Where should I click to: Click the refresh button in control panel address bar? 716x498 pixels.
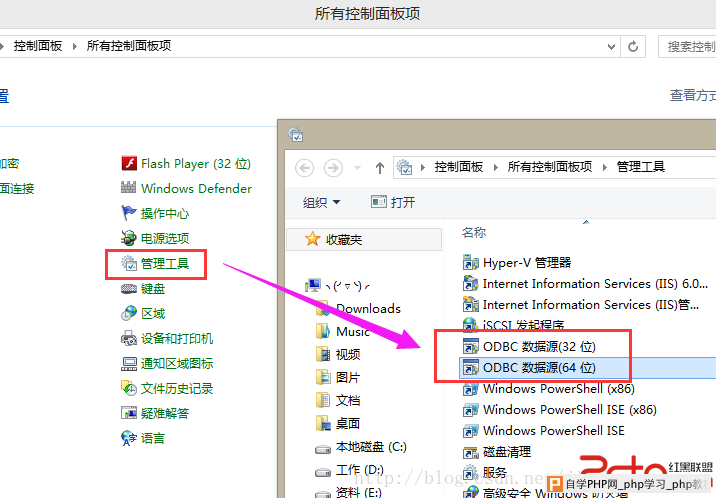pos(633,46)
